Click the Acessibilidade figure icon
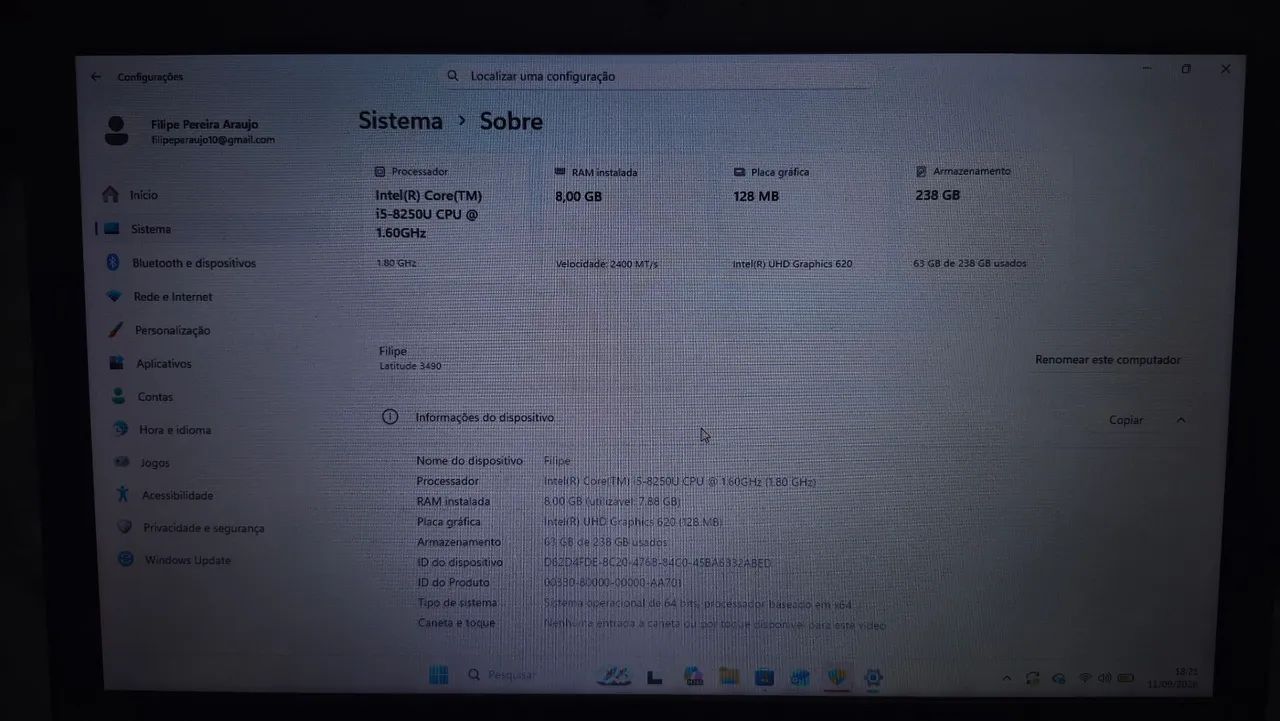The width and height of the screenshot is (1280, 721). pos(122,494)
